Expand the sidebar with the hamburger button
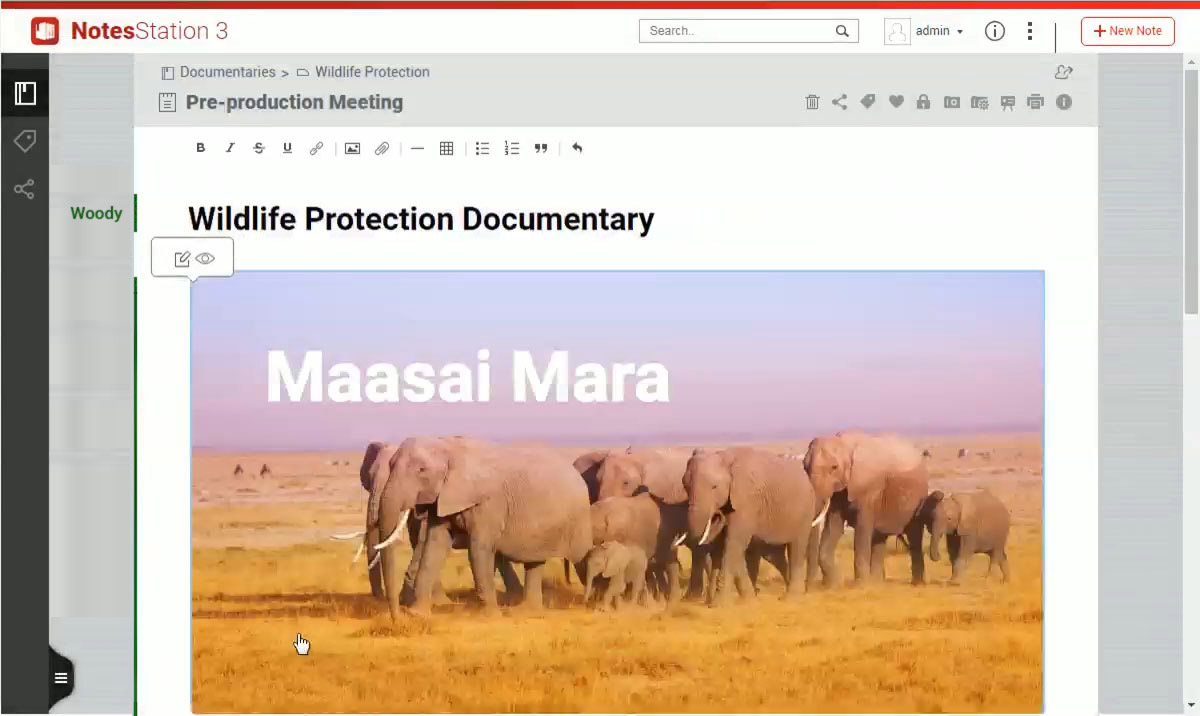Image resolution: width=1200 pixels, height=716 pixels. tap(61, 678)
